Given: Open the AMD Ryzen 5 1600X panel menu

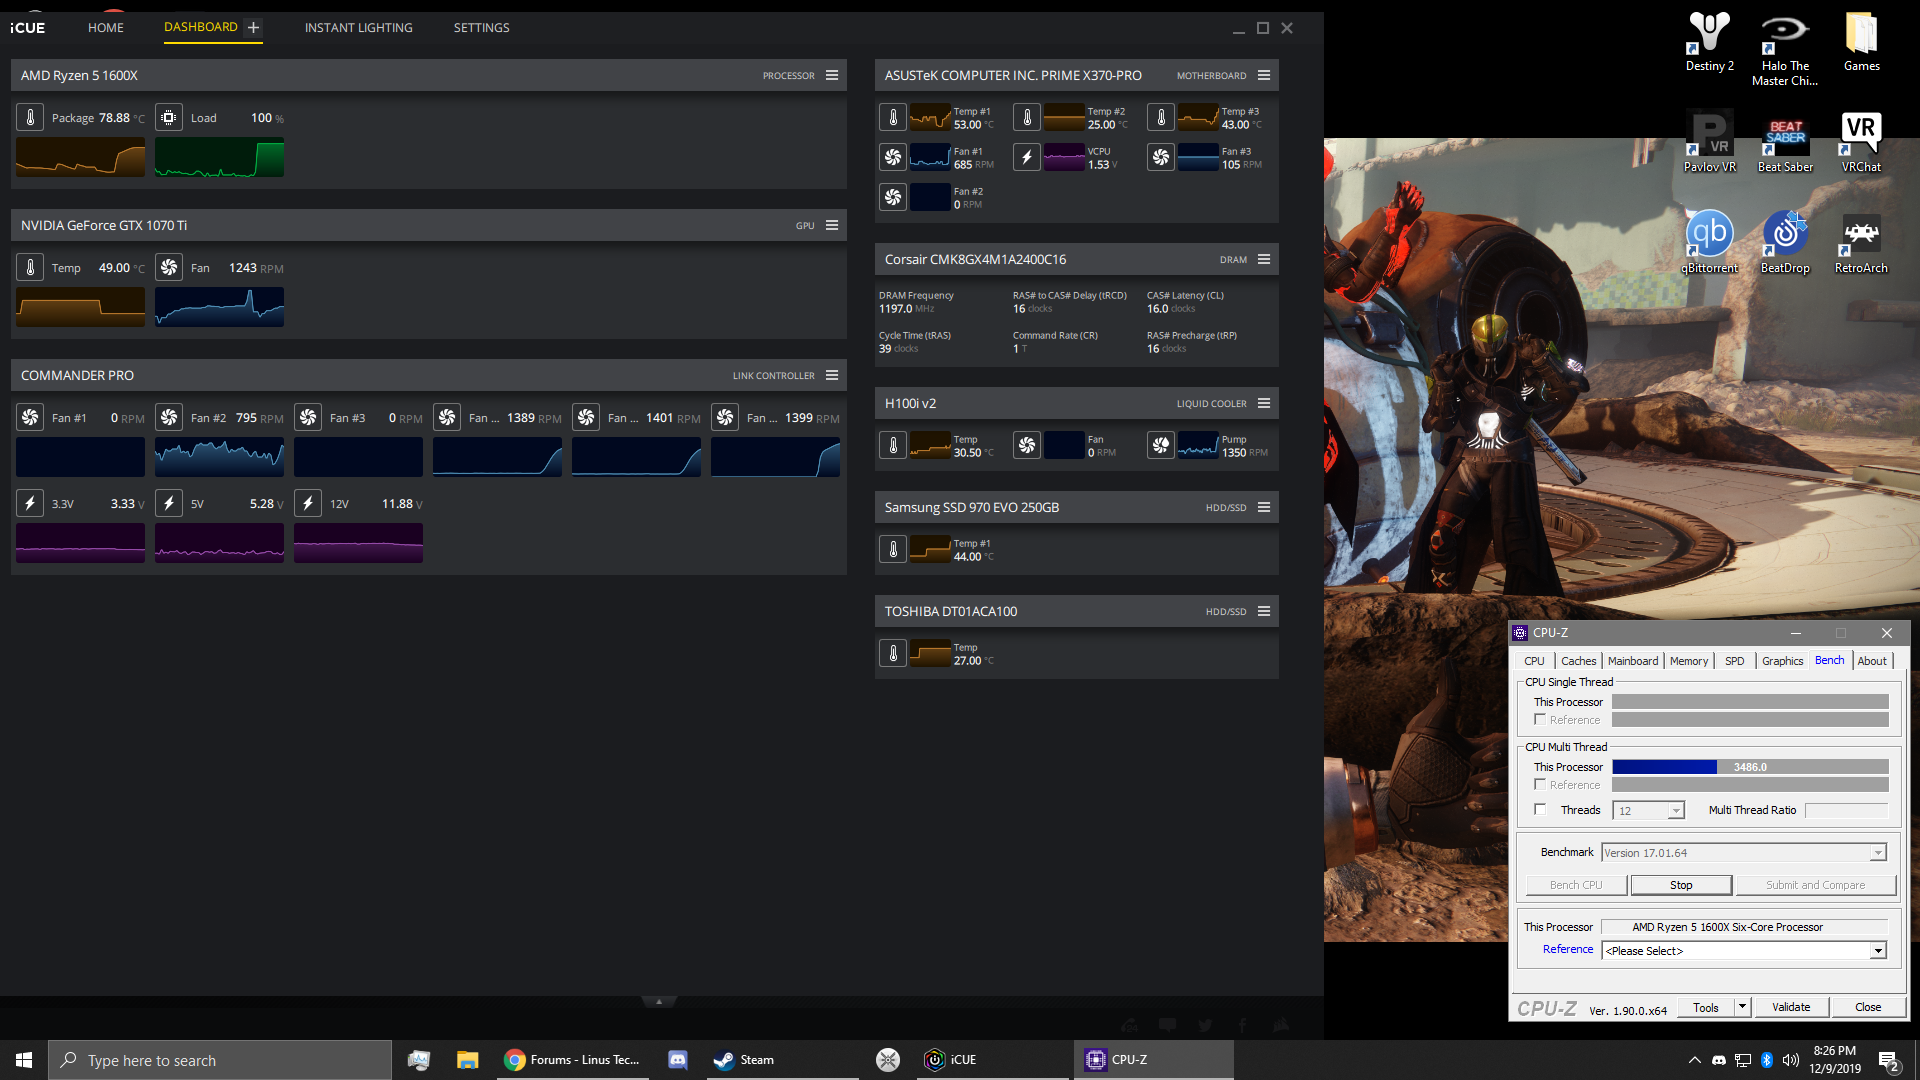Looking at the screenshot, I should coord(832,76).
